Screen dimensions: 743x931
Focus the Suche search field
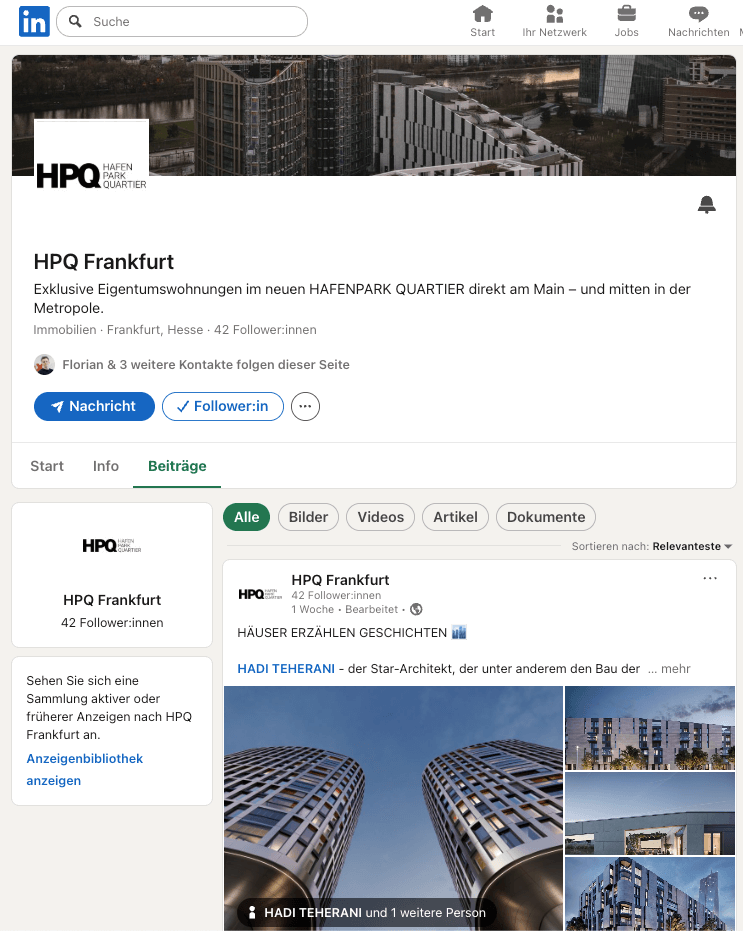182,21
